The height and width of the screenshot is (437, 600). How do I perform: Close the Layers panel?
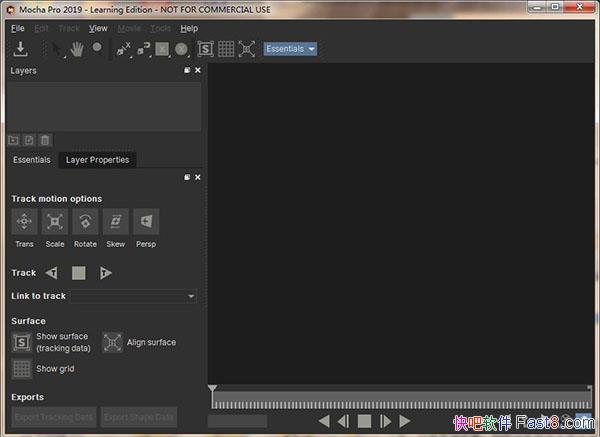pos(197,70)
